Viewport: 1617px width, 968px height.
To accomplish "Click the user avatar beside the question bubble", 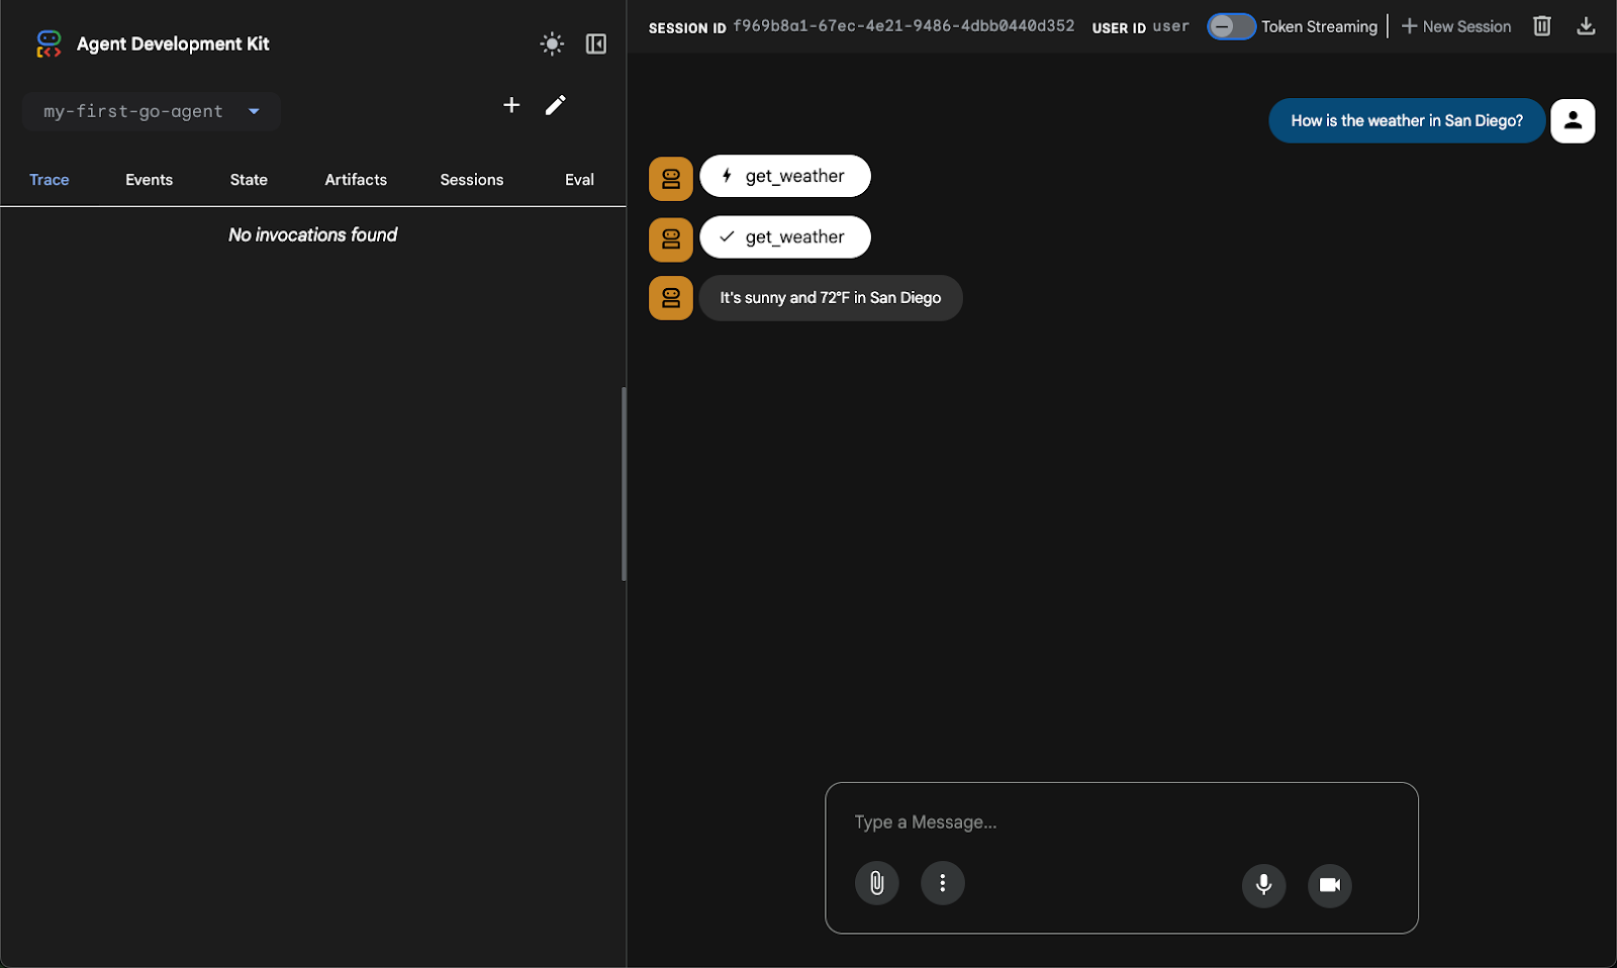I will click(1572, 120).
